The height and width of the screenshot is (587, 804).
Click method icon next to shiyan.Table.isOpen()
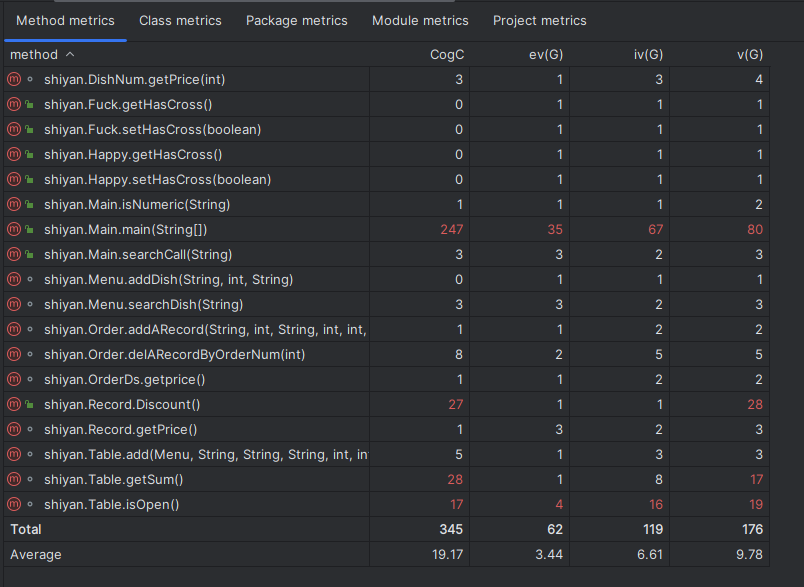point(14,504)
